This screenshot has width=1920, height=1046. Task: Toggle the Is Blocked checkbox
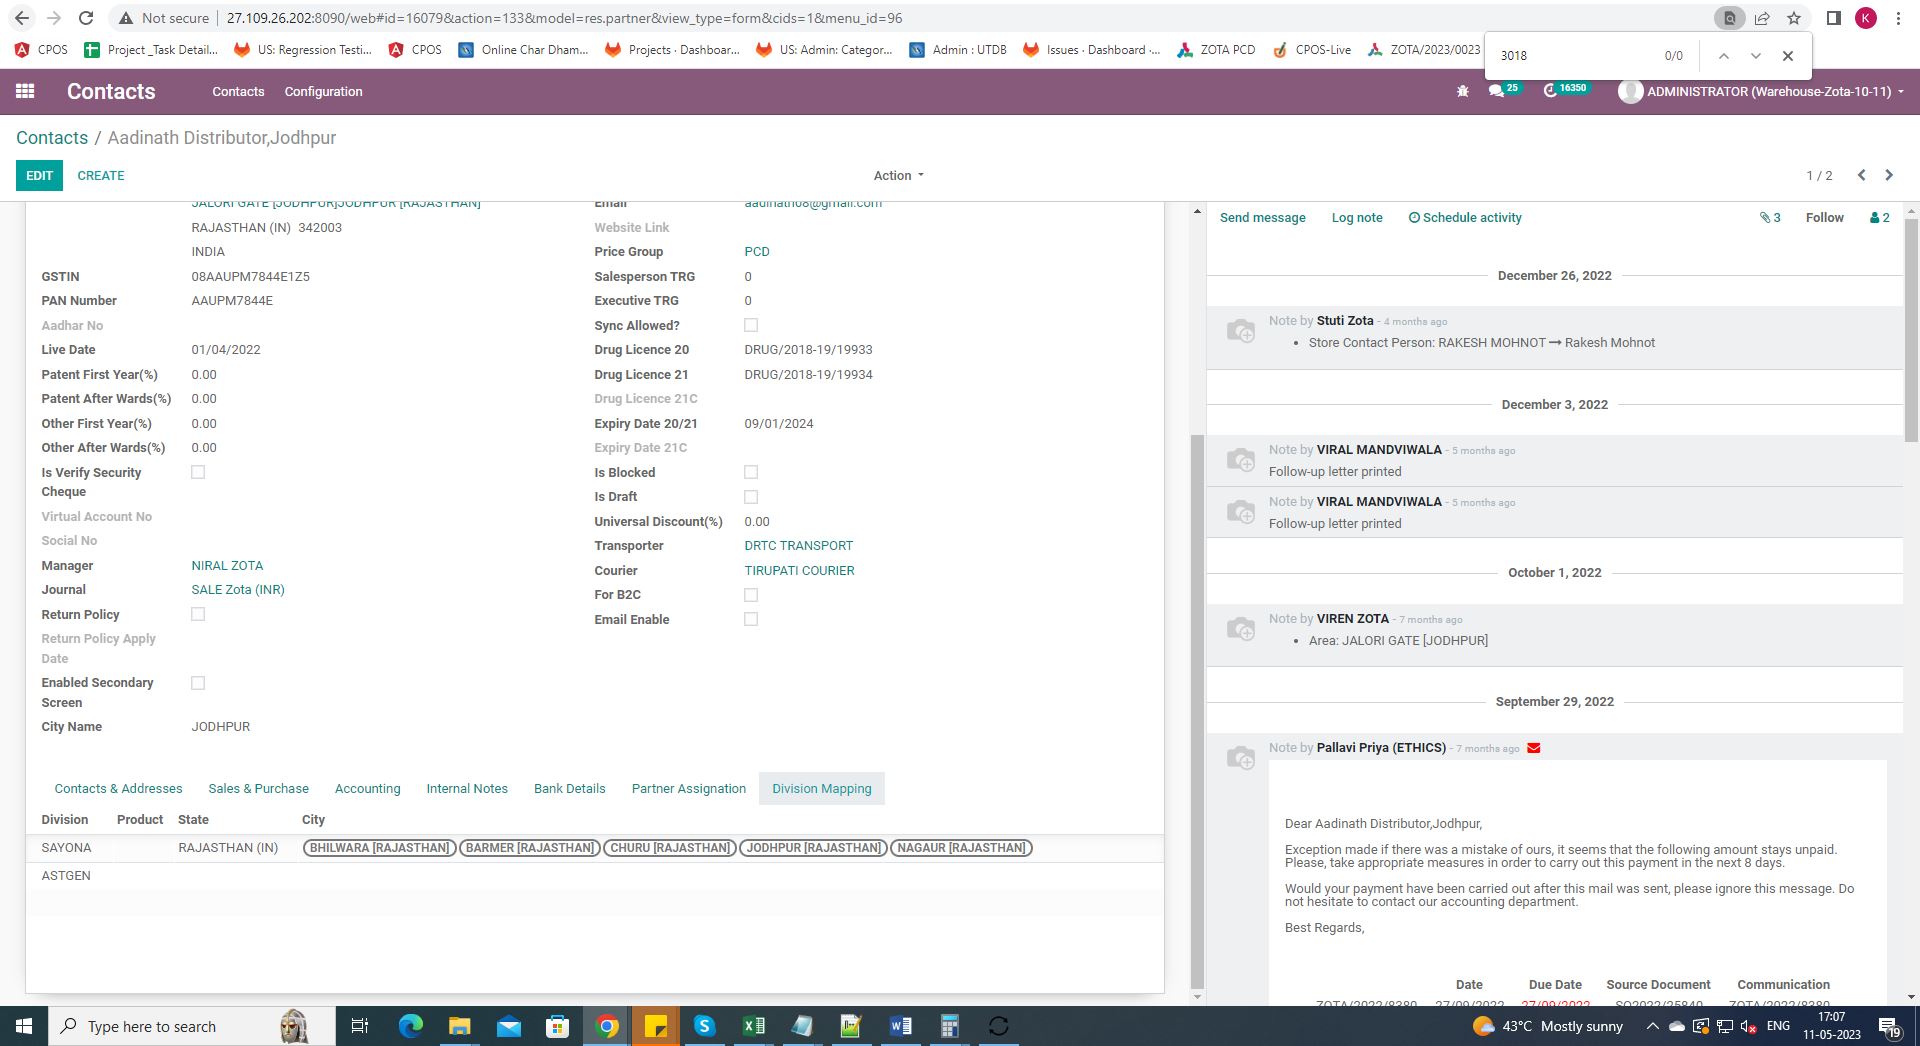(751, 472)
